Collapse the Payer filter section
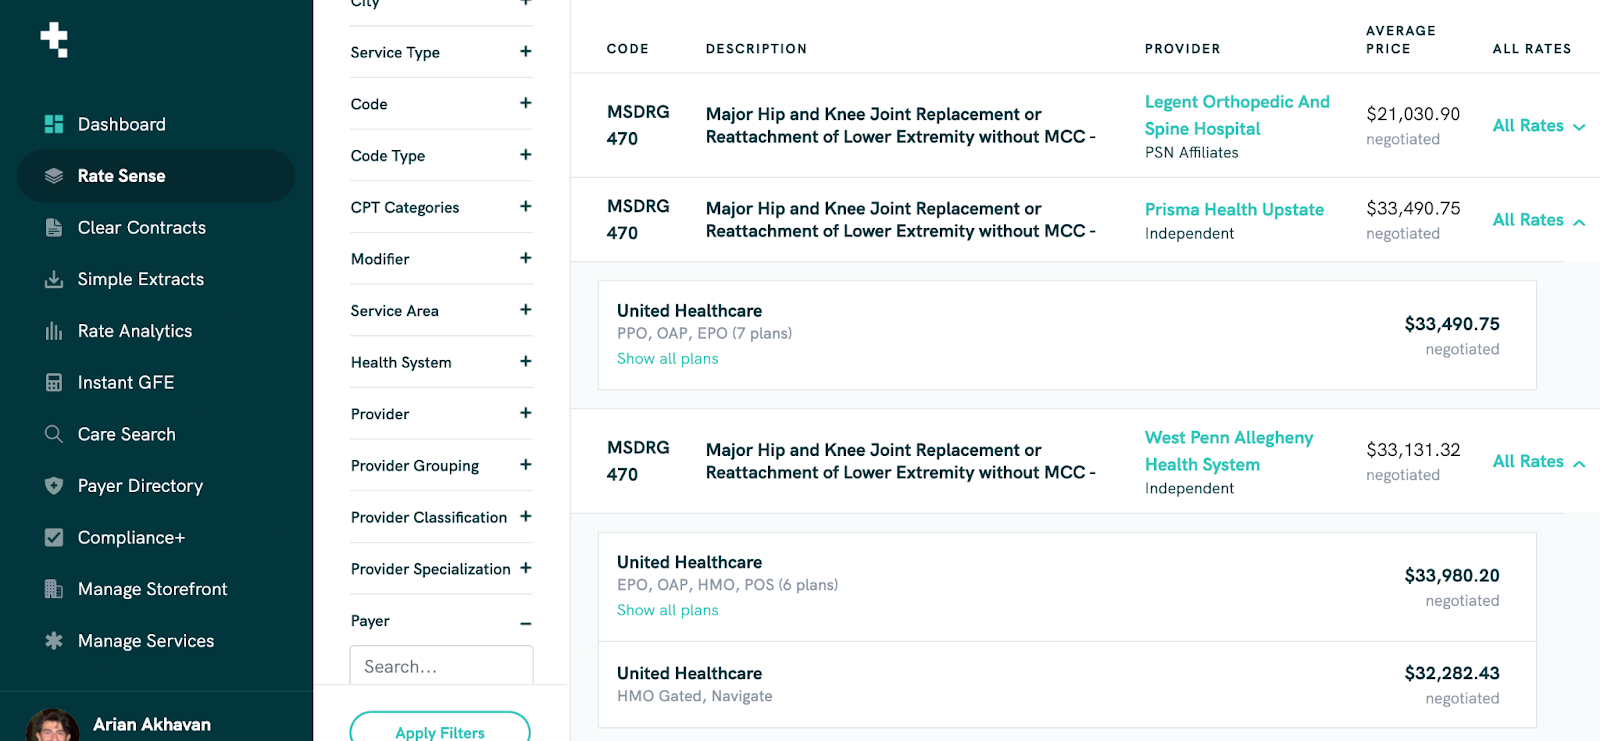Image resolution: width=1600 pixels, height=741 pixels. [x=525, y=623]
